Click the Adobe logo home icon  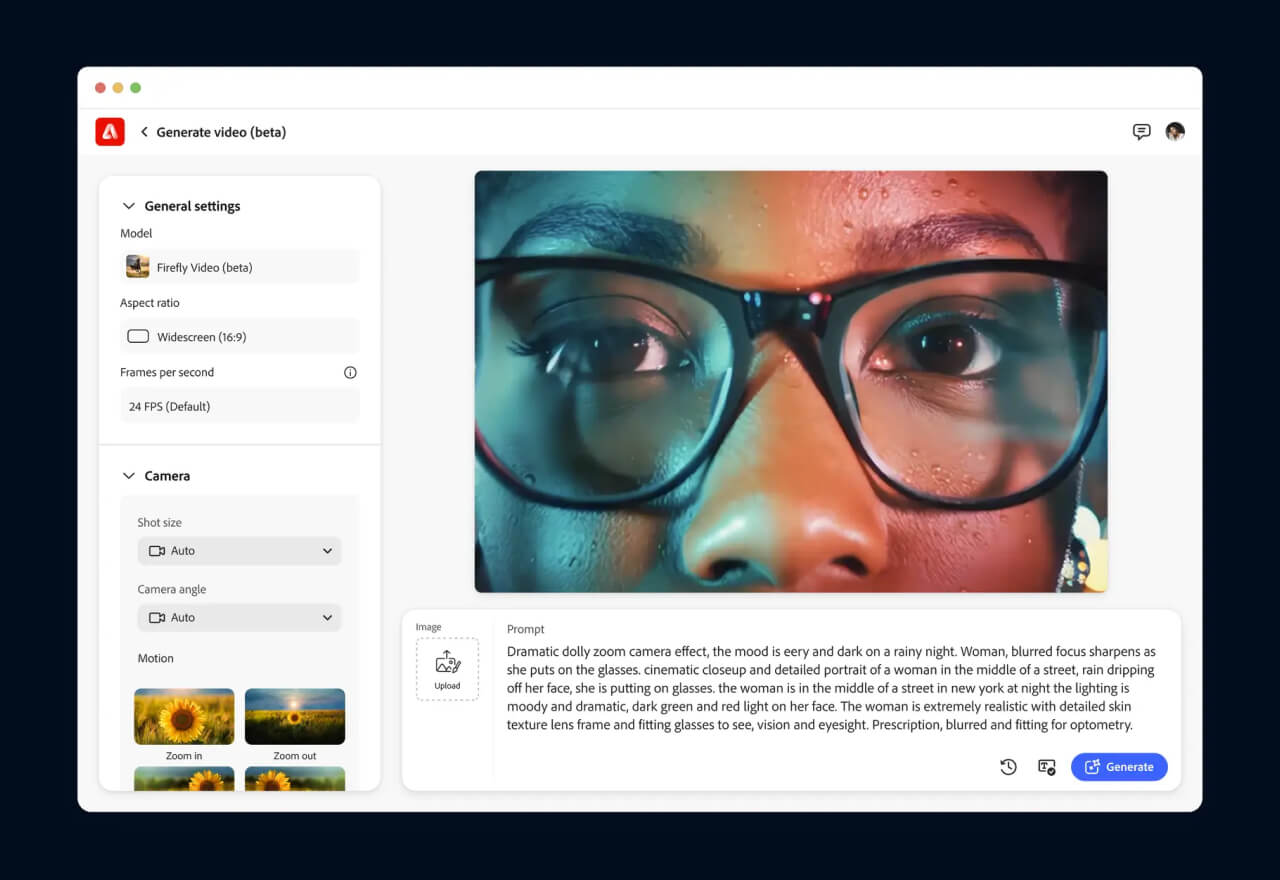coord(110,132)
